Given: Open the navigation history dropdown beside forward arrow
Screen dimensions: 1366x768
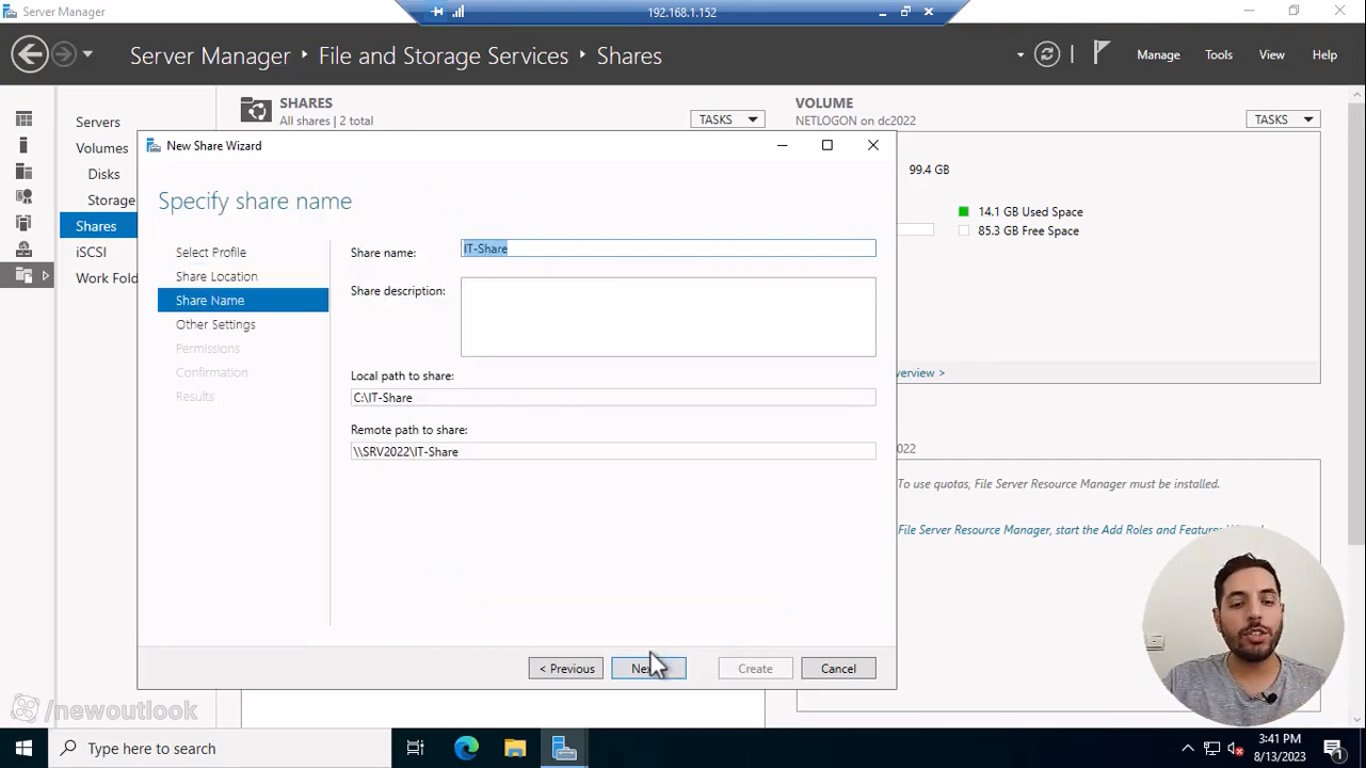Looking at the screenshot, I should click(88, 54).
